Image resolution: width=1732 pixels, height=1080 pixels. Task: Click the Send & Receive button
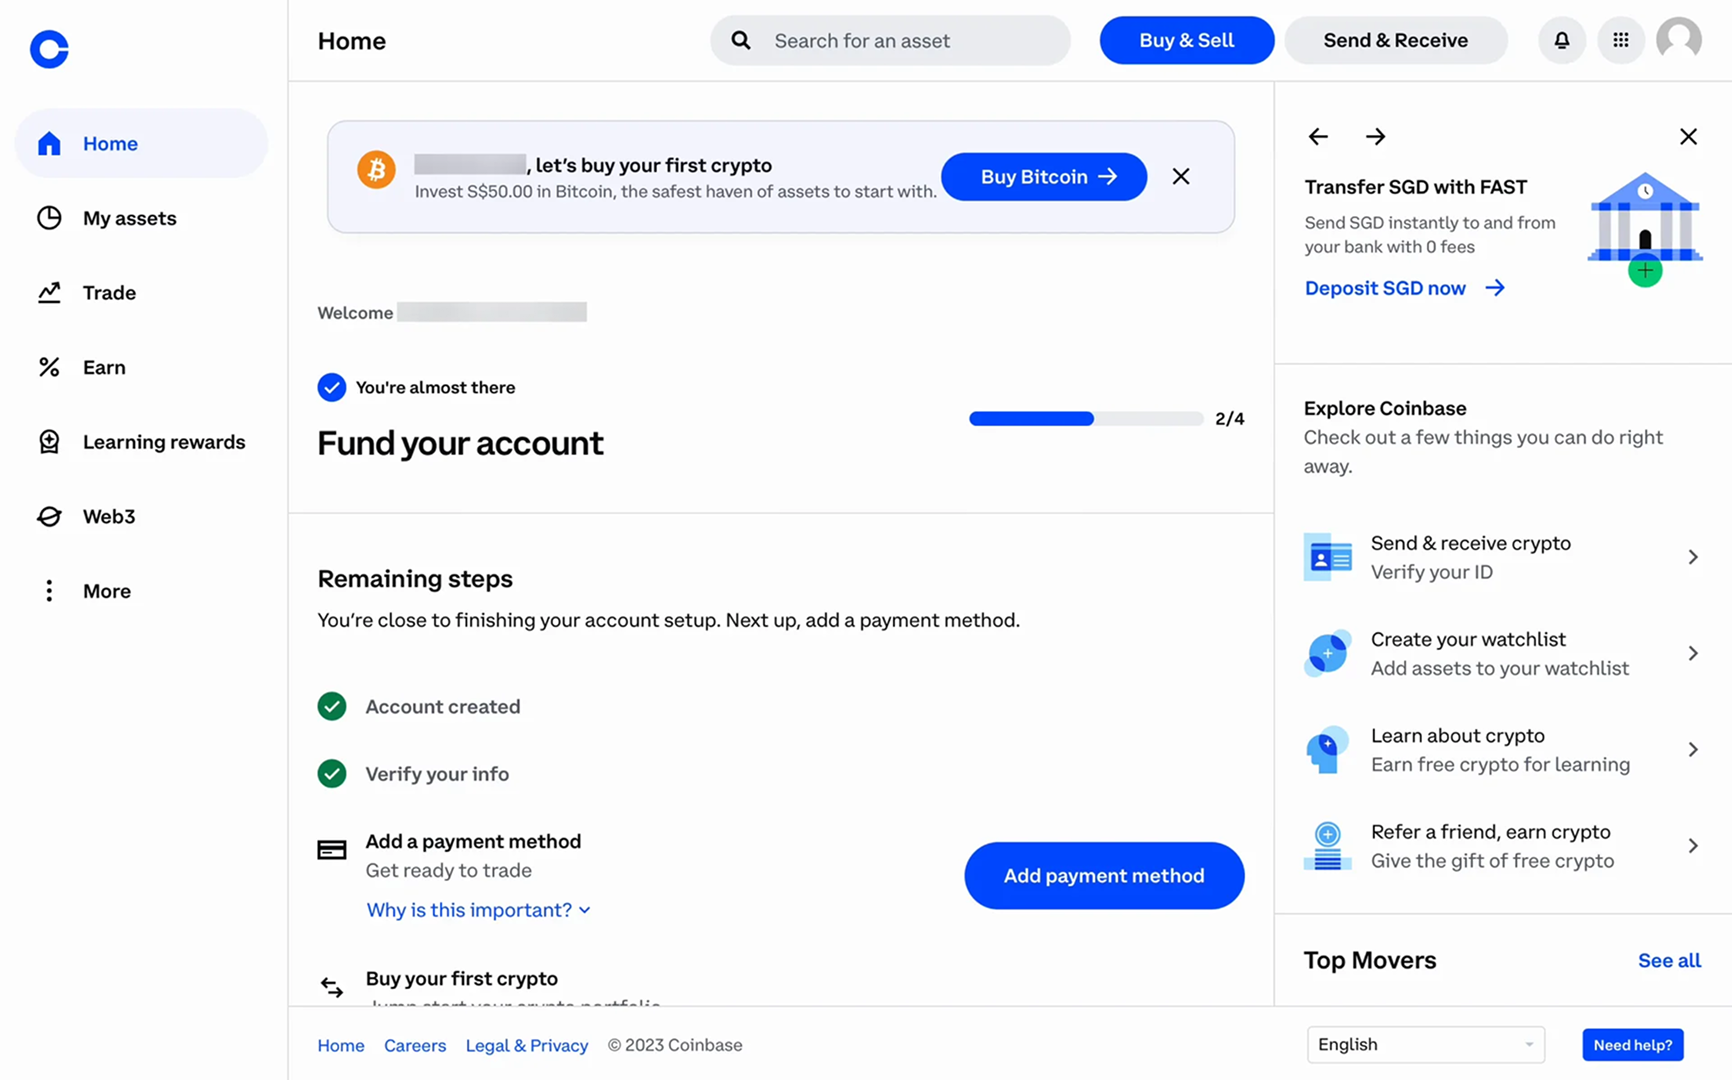coord(1395,40)
